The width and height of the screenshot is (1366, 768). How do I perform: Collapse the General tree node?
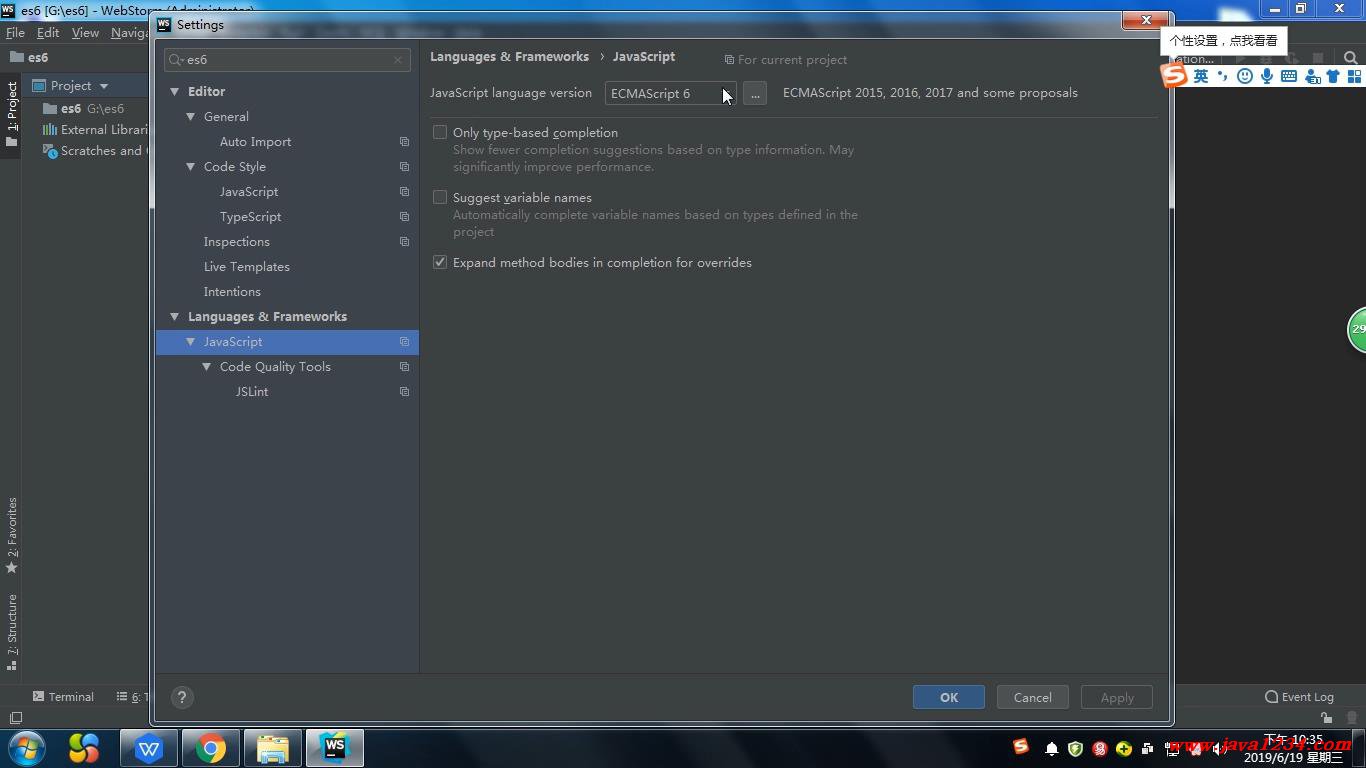pyautogui.click(x=191, y=117)
